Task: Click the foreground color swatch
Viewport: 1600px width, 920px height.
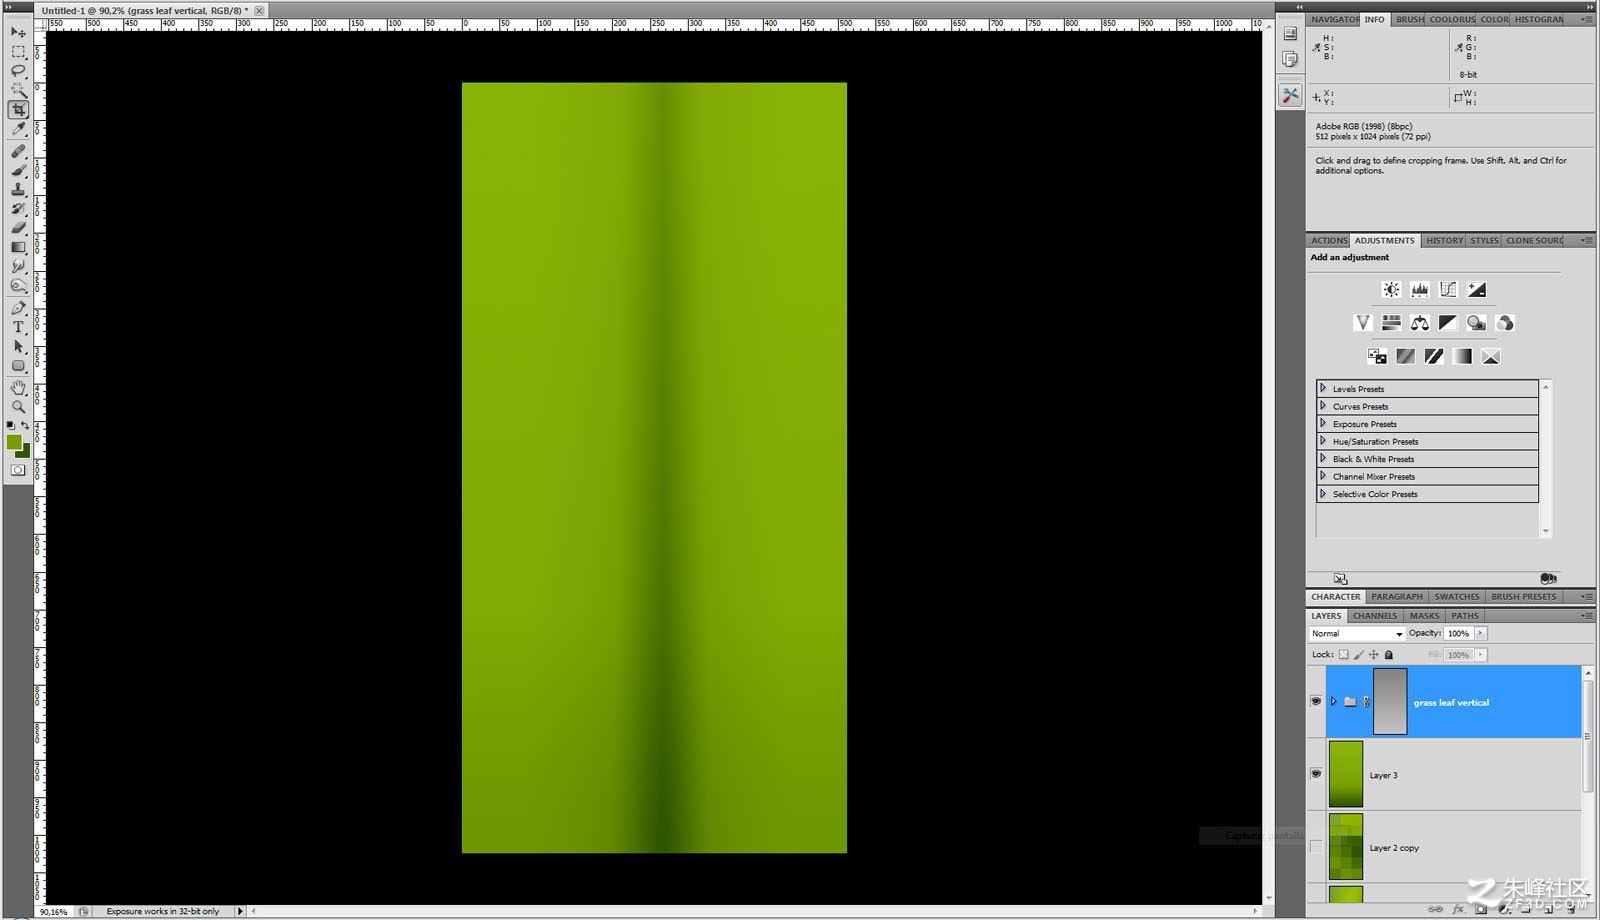Action: tap(13, 442)
